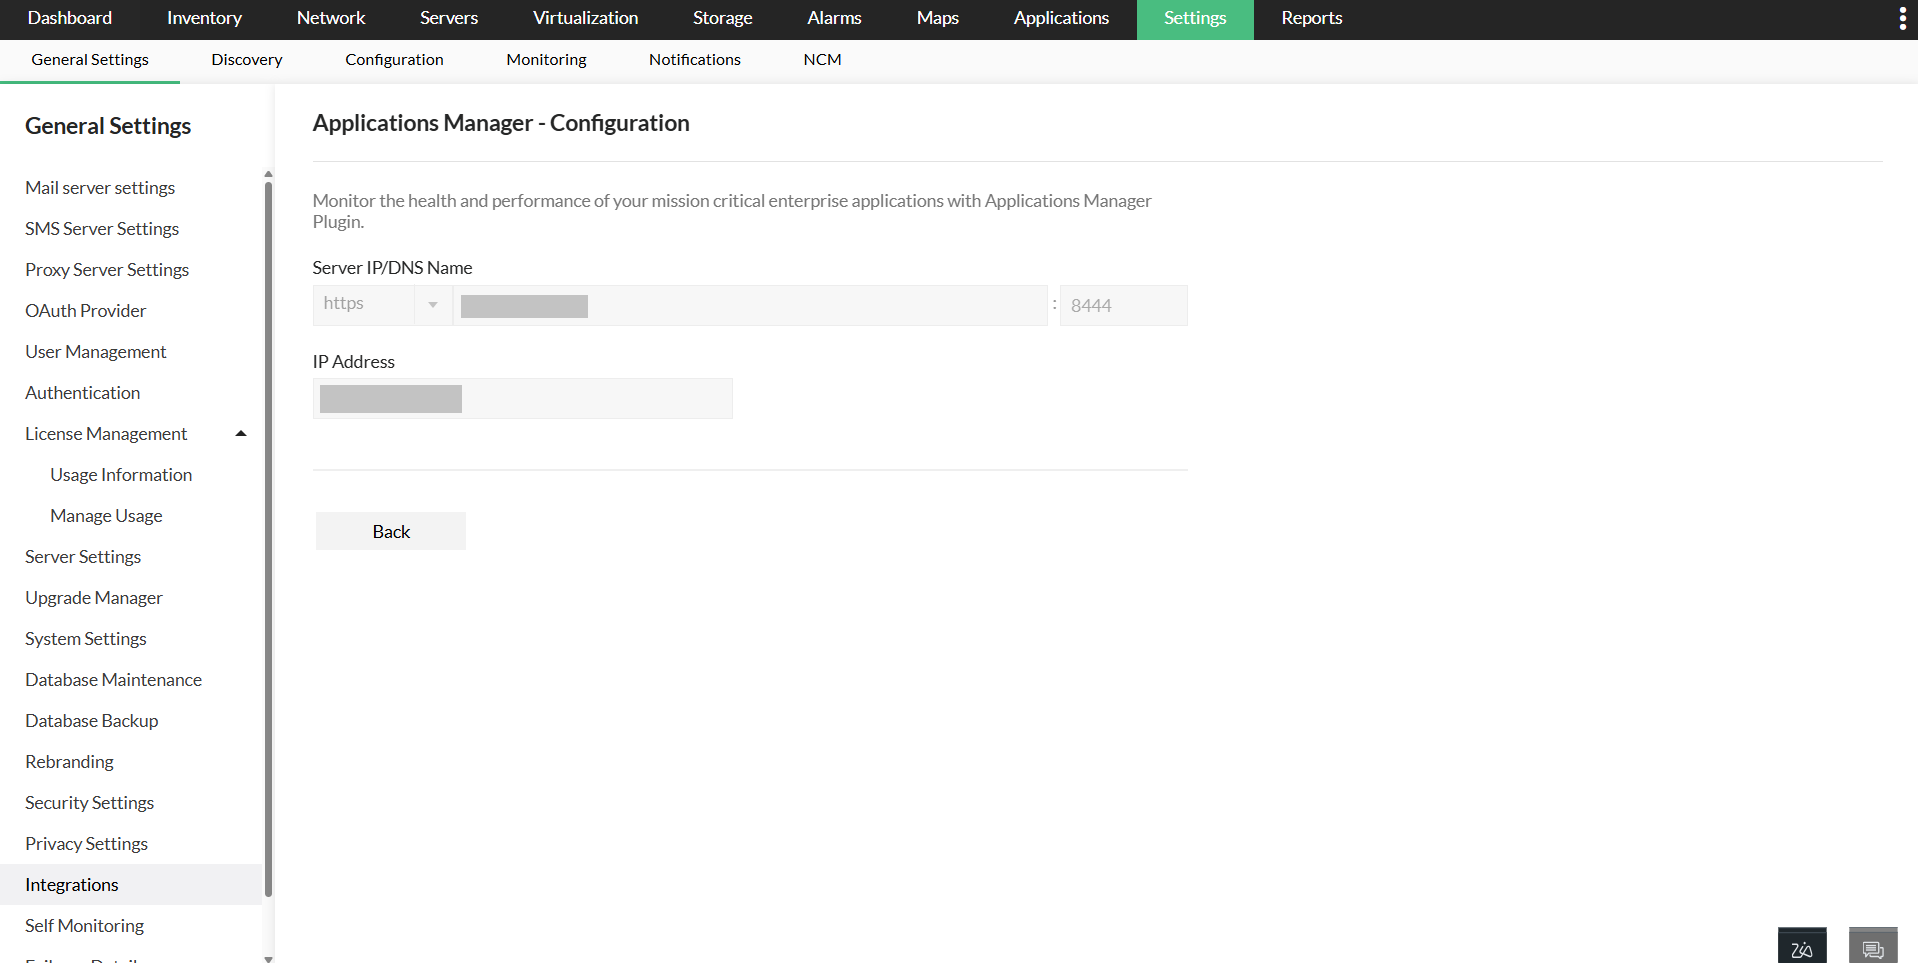Screen dimensions: 1918x963
Task: Open the NCM sub-tab
Action: click(822, 60)
